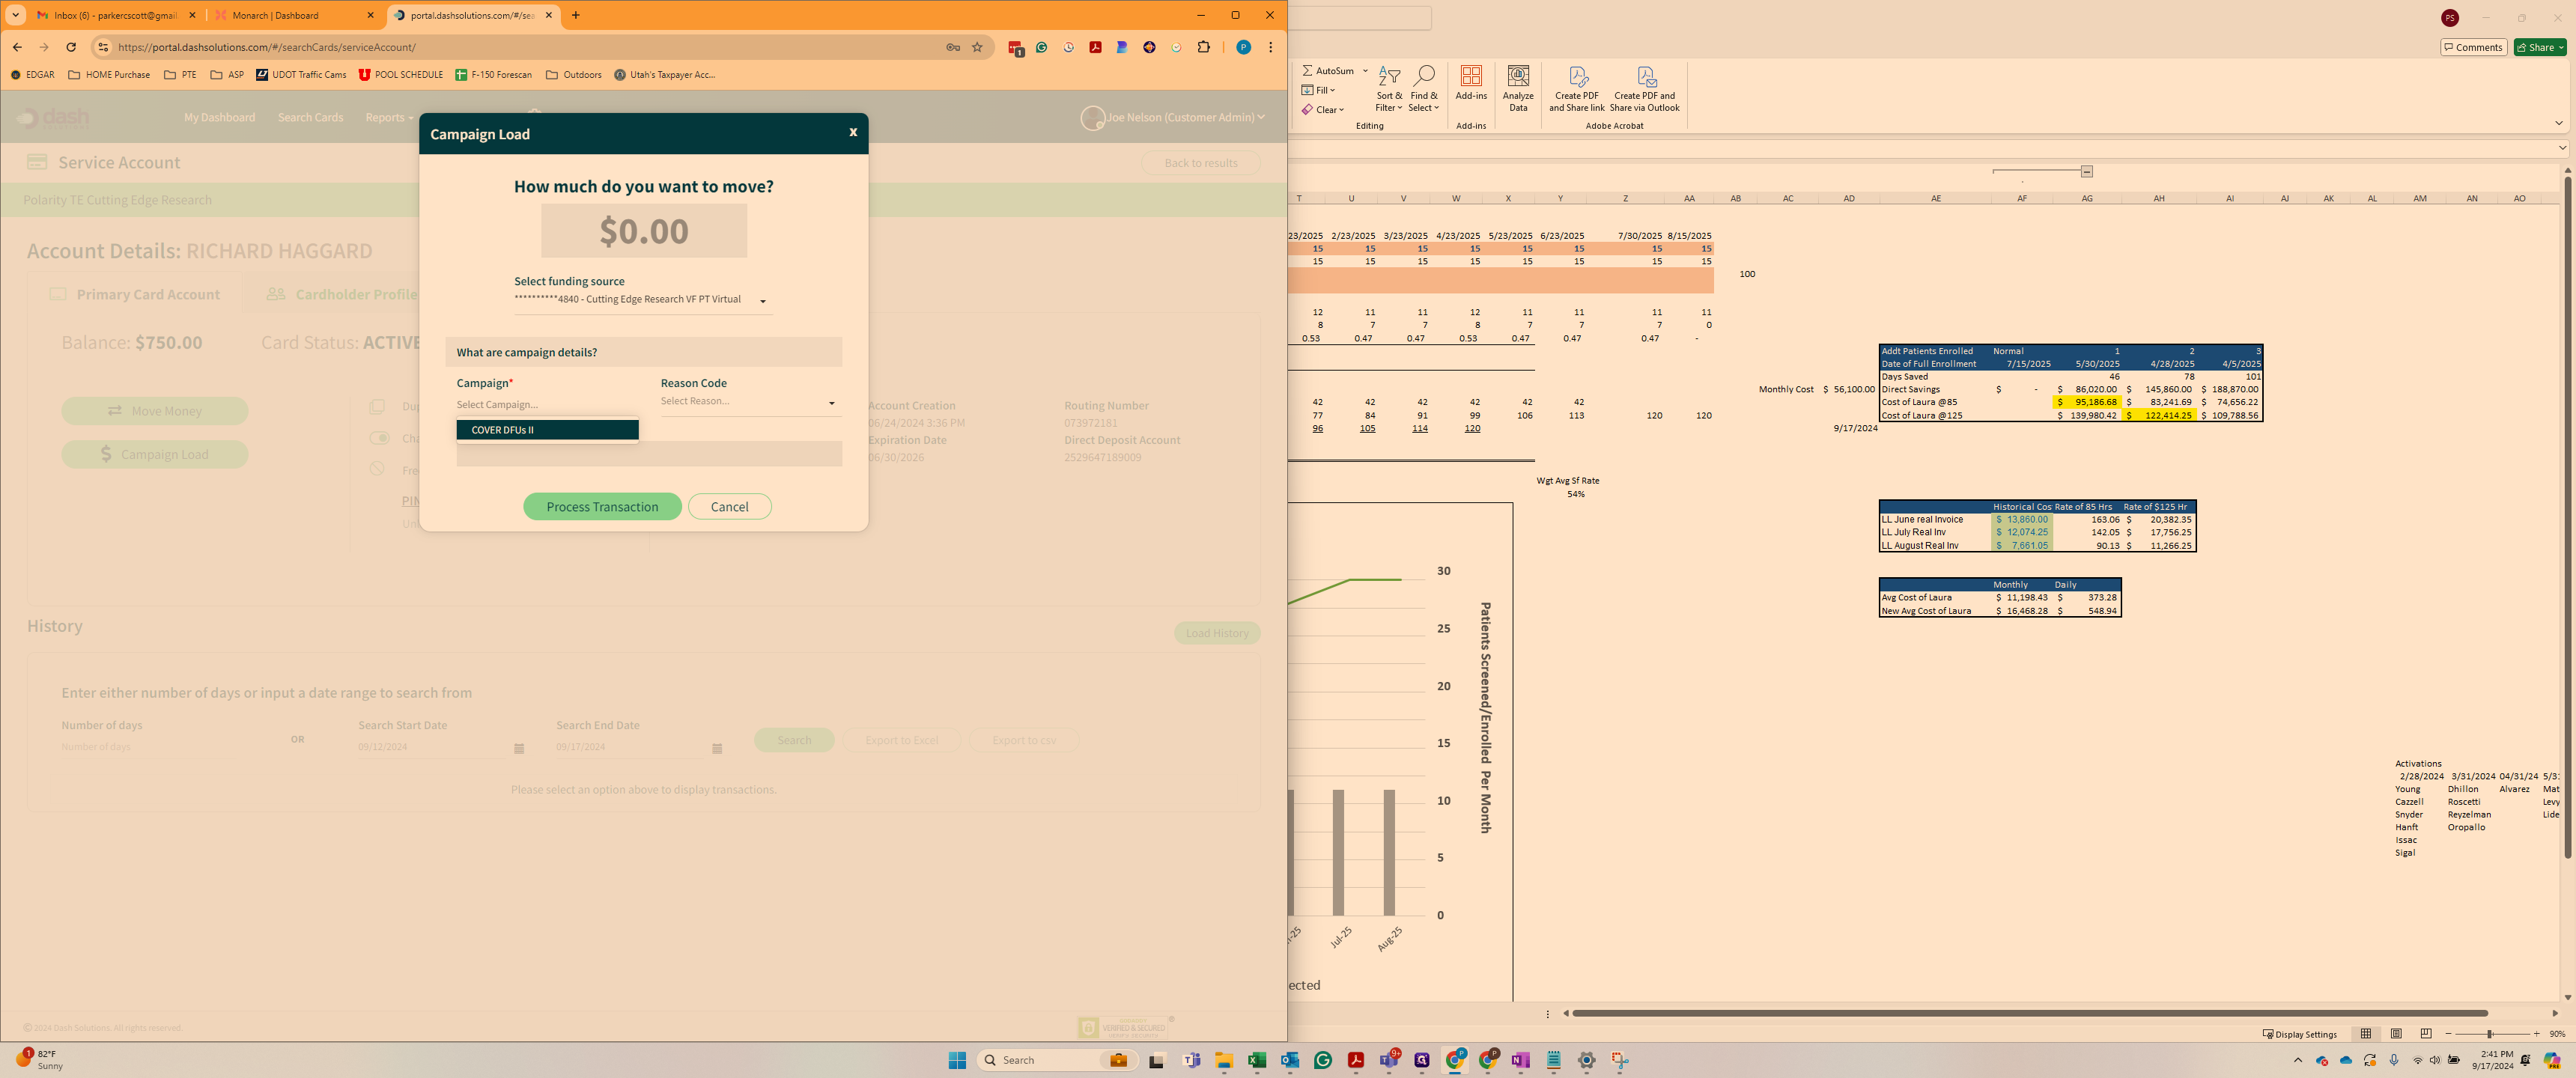Screen dimensions: 2576x1078
Task: Cancel the Campaign Load dialog
Action: point(729,507)
